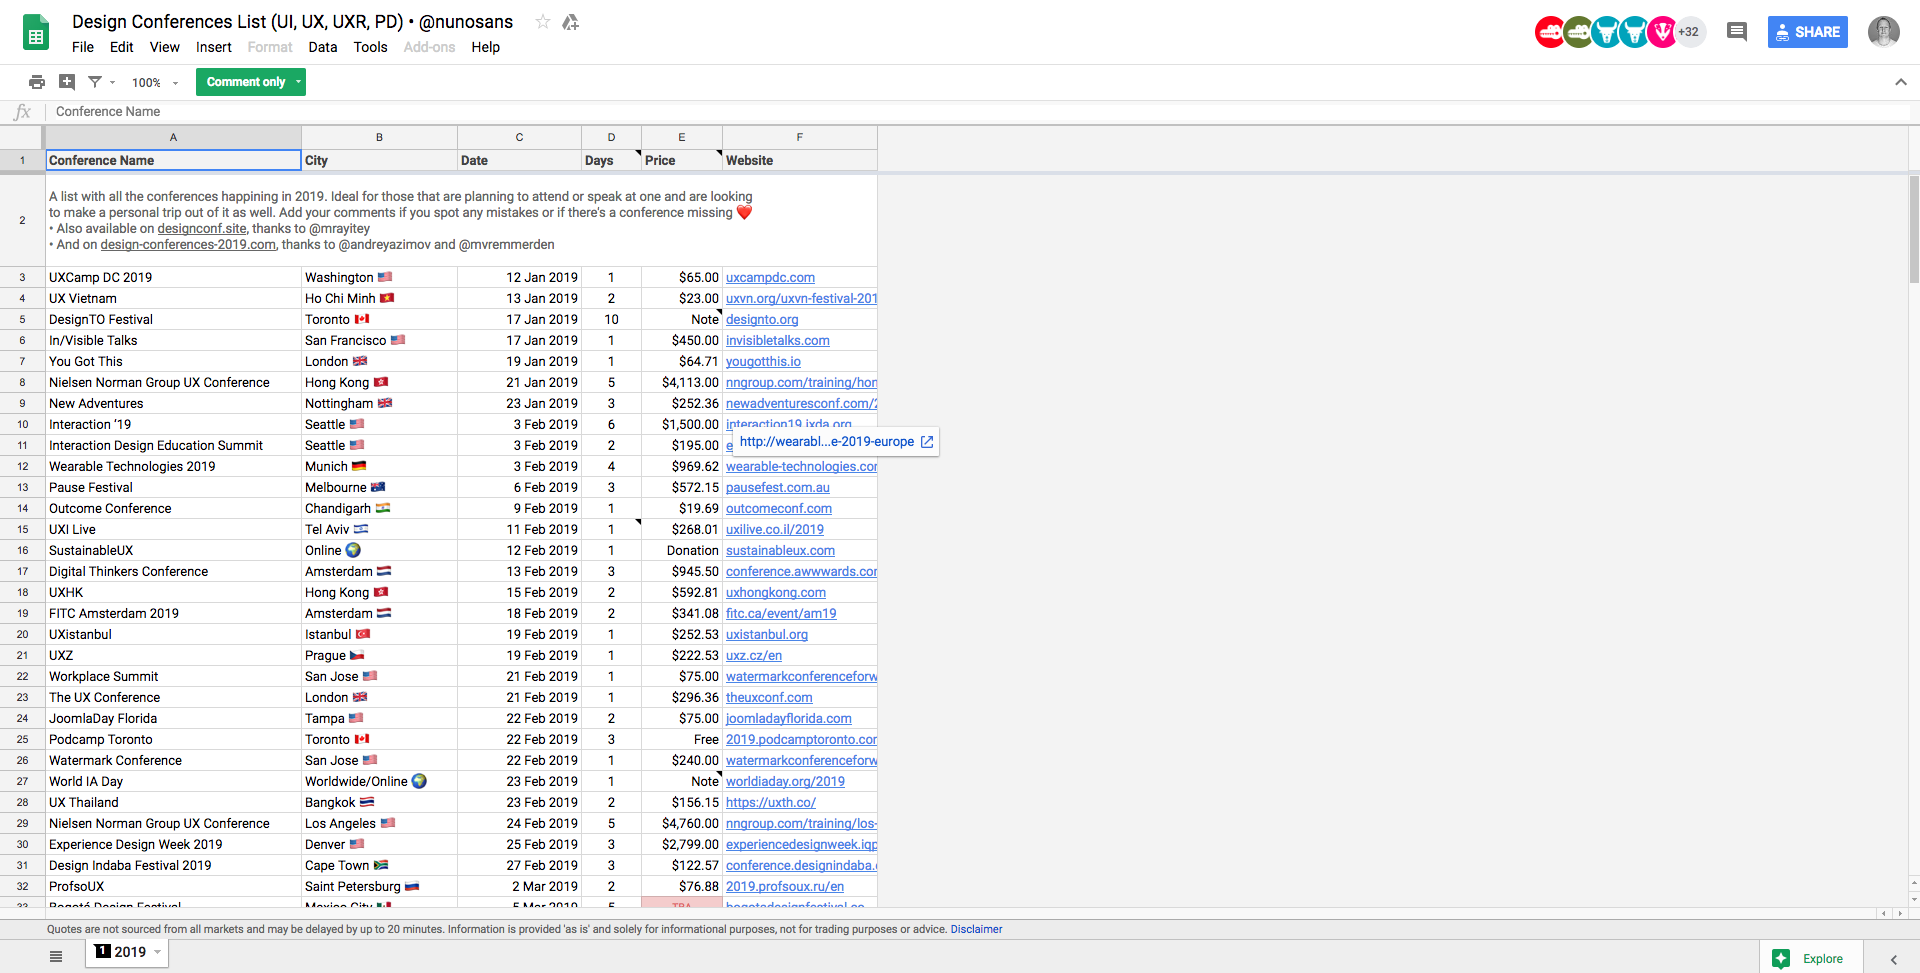
Task: Open the Disclaimer link
Action: 976,929
